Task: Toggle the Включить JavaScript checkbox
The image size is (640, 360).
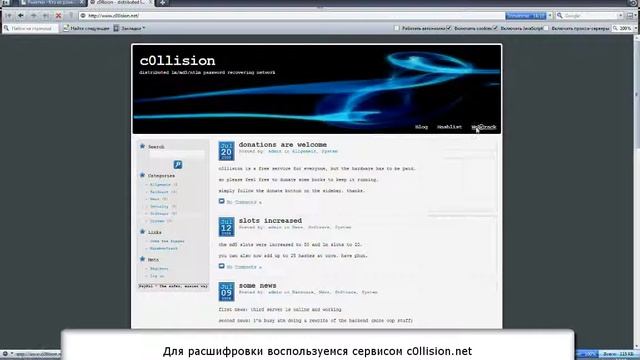Action: 495,28
